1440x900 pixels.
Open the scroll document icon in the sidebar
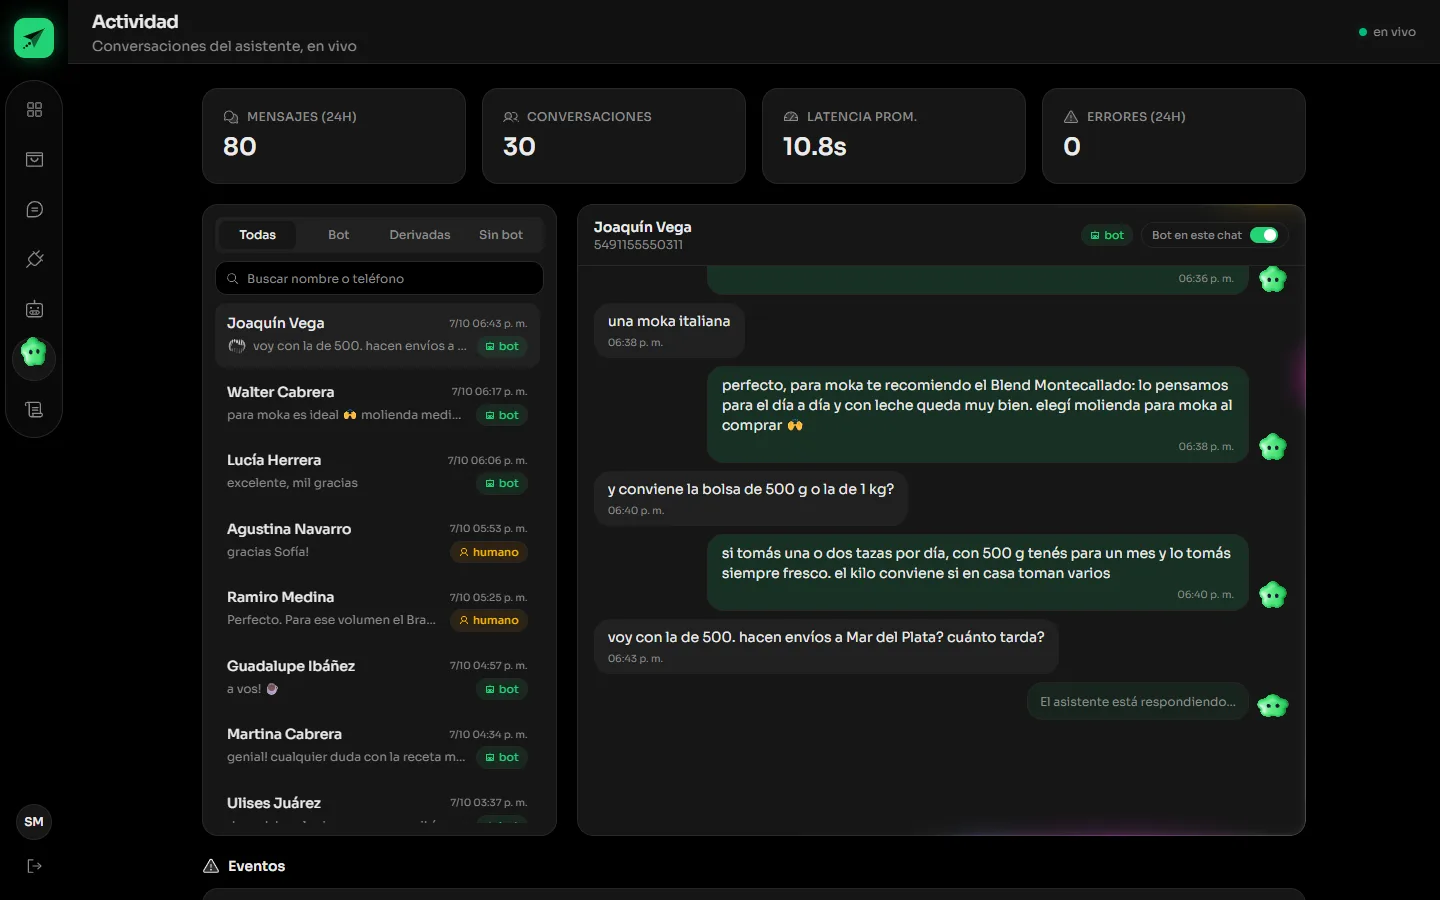pyautogui.click(x=34, y=409)
